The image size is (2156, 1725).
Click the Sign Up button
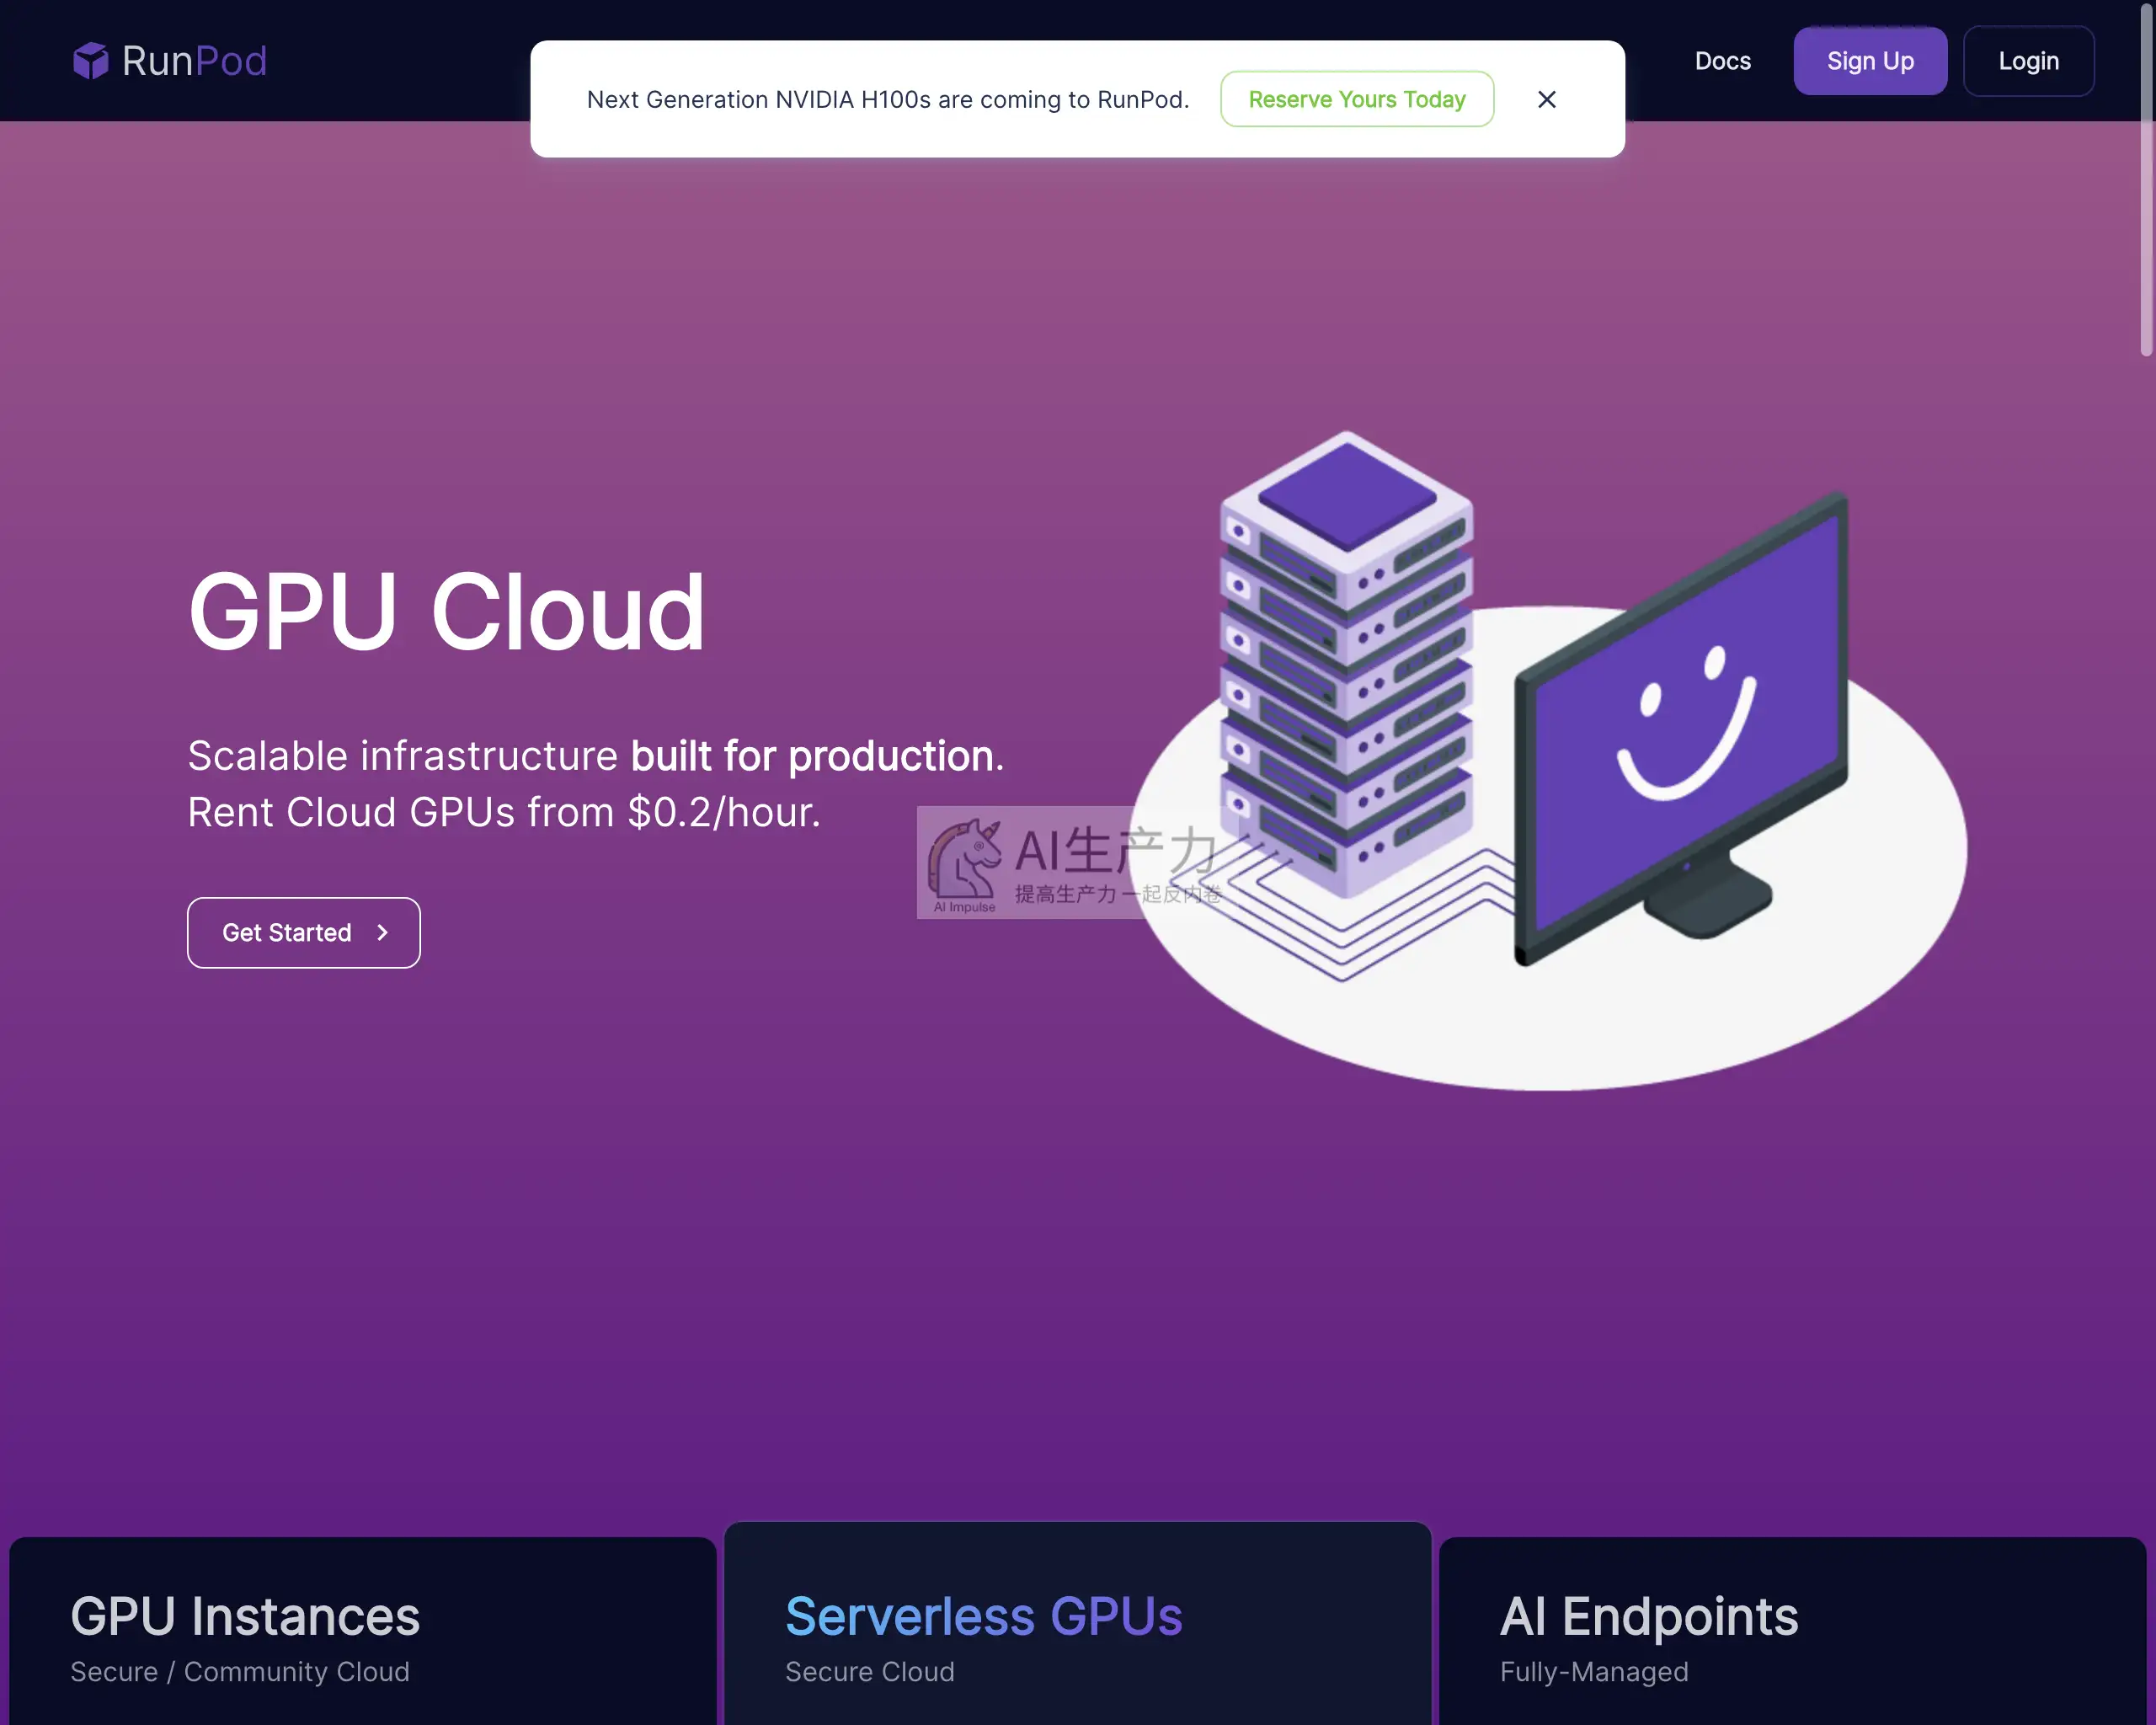coord(1870,61)
